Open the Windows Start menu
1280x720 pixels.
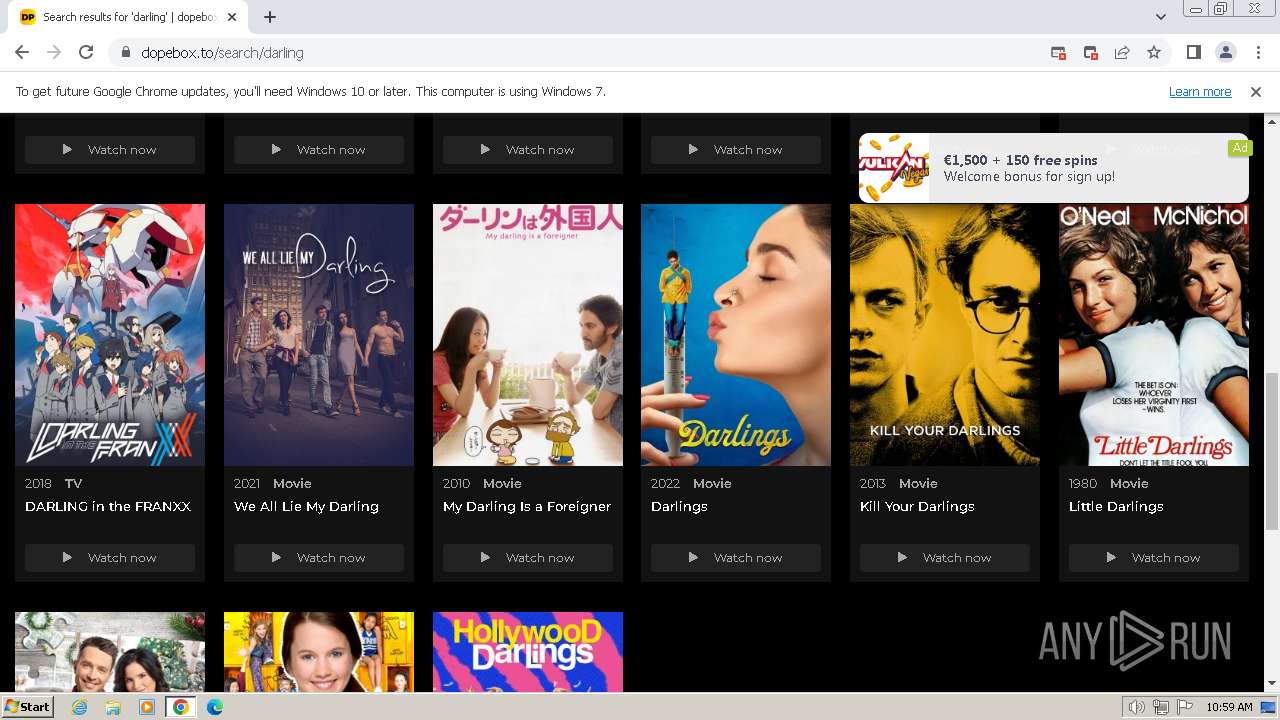[28, 707]
